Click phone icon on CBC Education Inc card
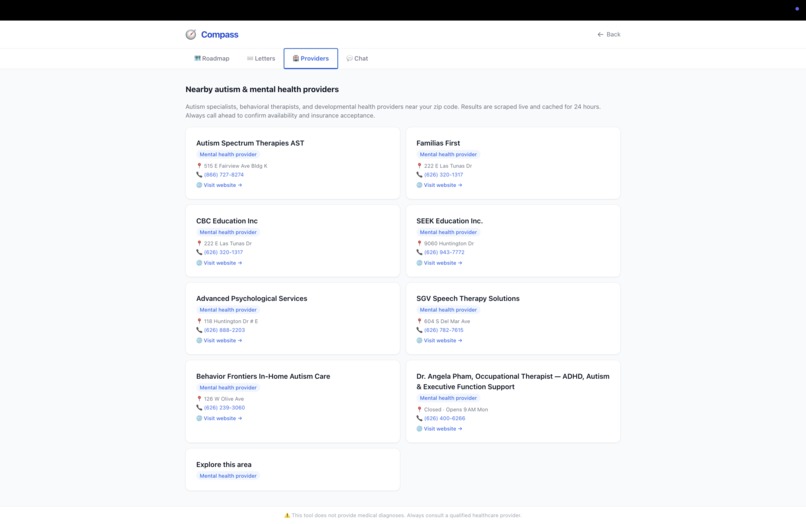The width and height of the screenshot is (806, 524). point(199,252)
